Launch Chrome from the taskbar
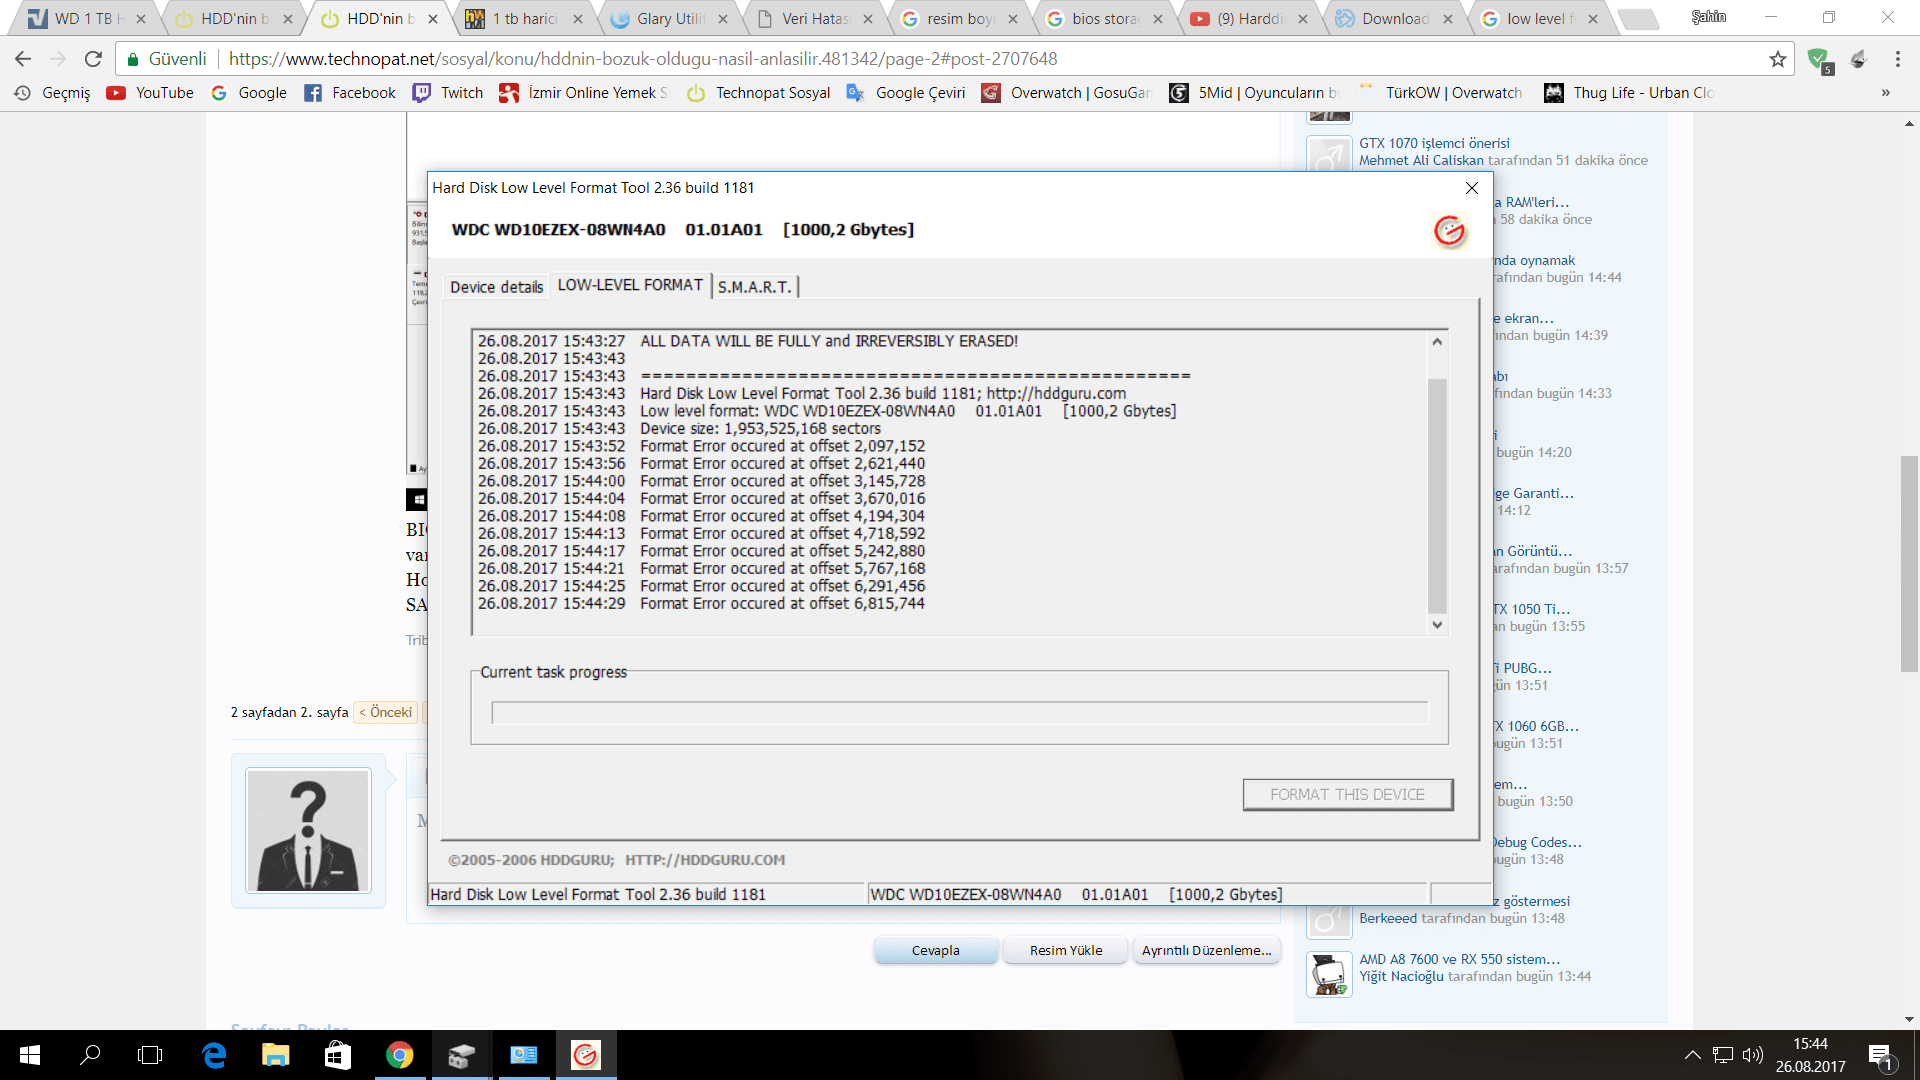This screenshot has width=1920, height=1080. pos(400,1055)
